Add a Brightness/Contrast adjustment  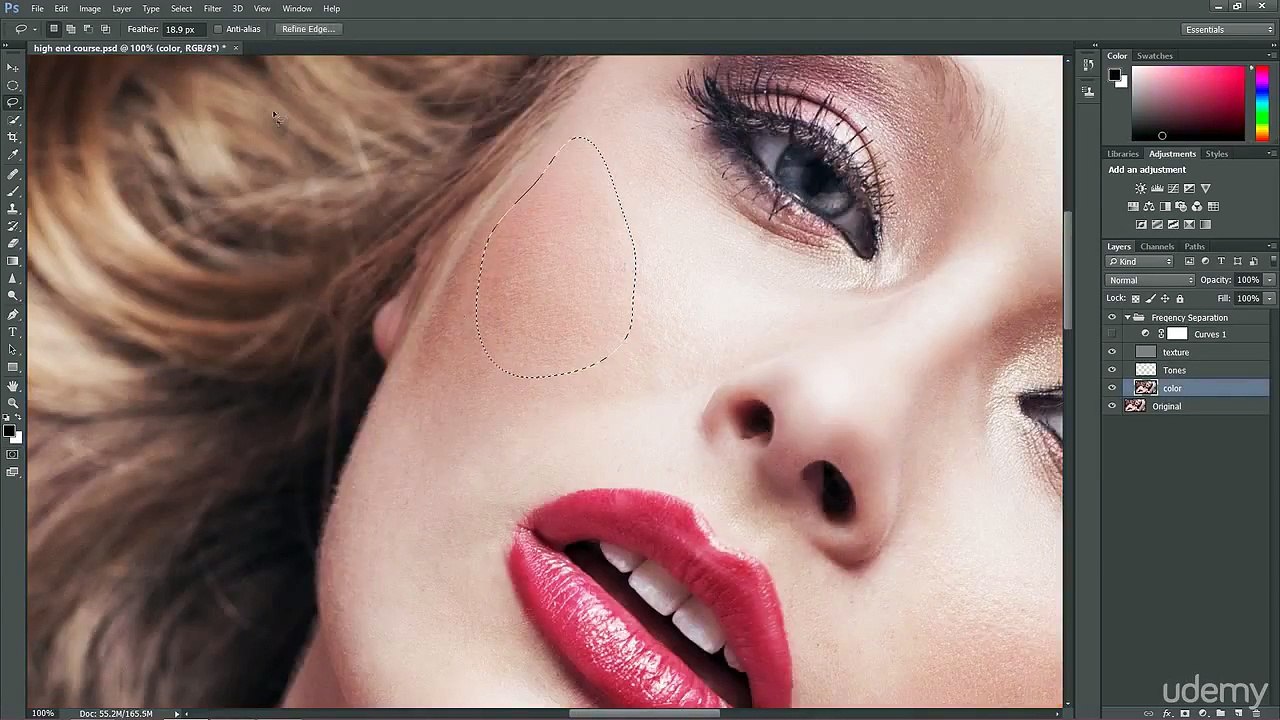1140,188
